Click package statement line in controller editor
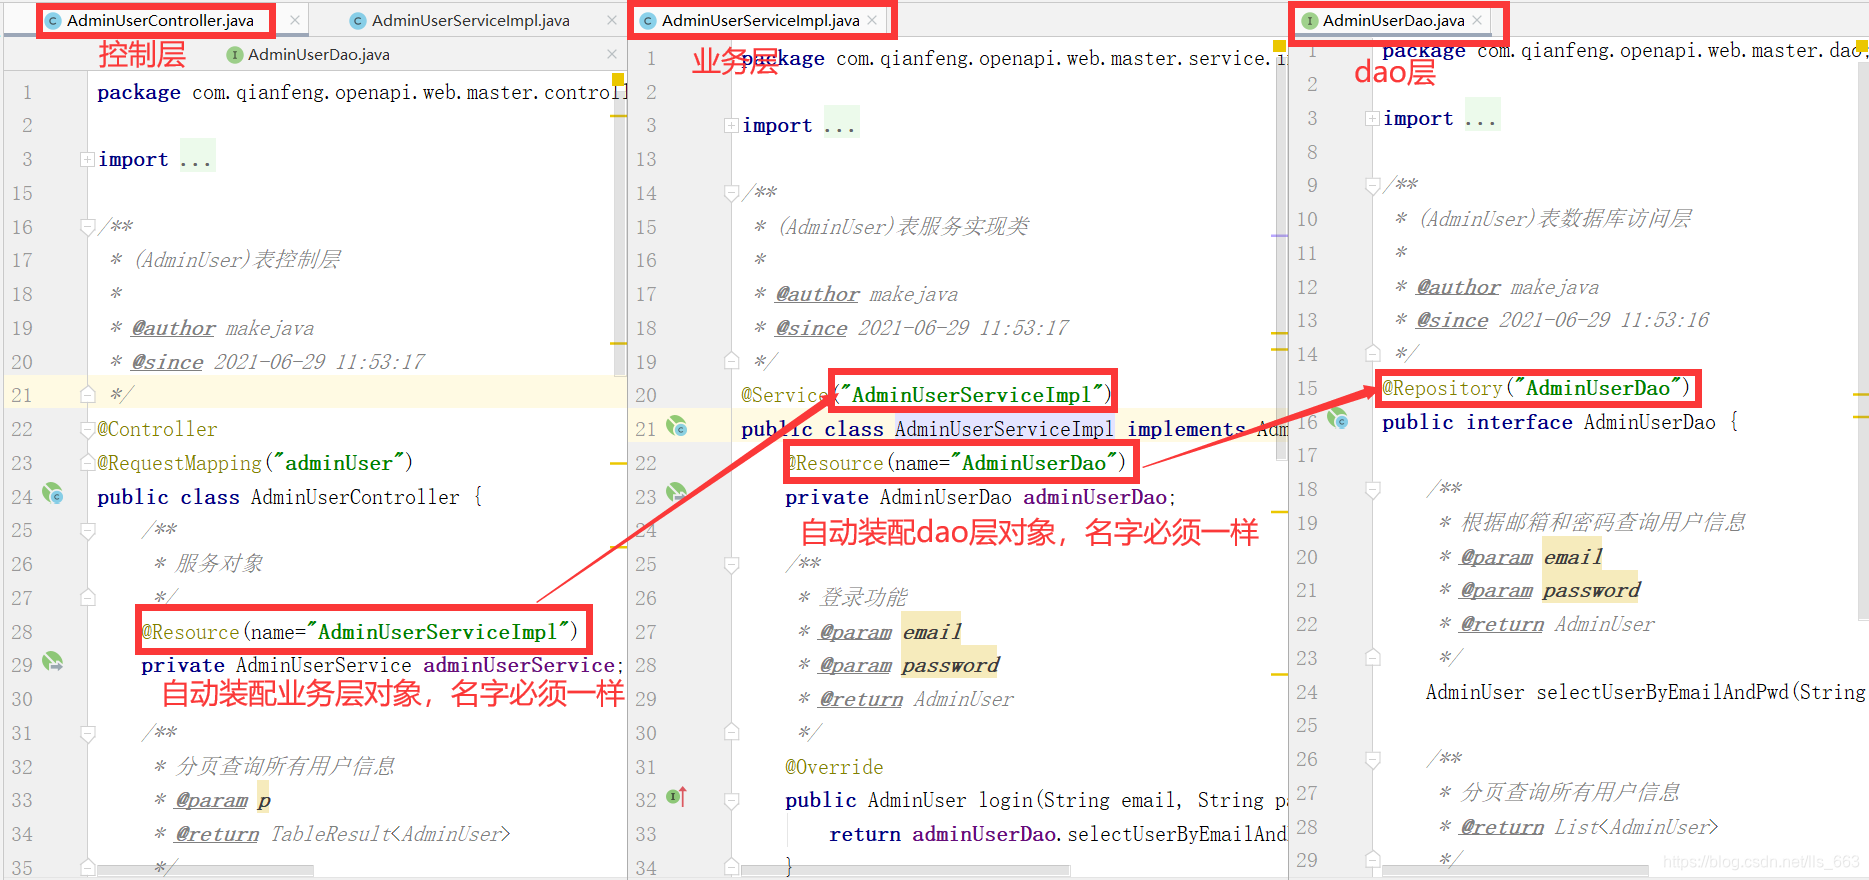 pos(361,92)
